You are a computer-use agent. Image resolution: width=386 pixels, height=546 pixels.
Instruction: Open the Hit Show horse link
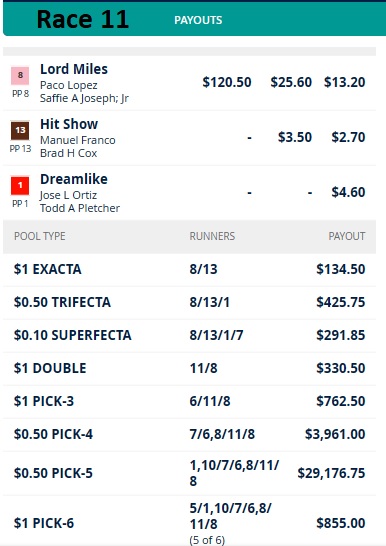click(69, 124)
